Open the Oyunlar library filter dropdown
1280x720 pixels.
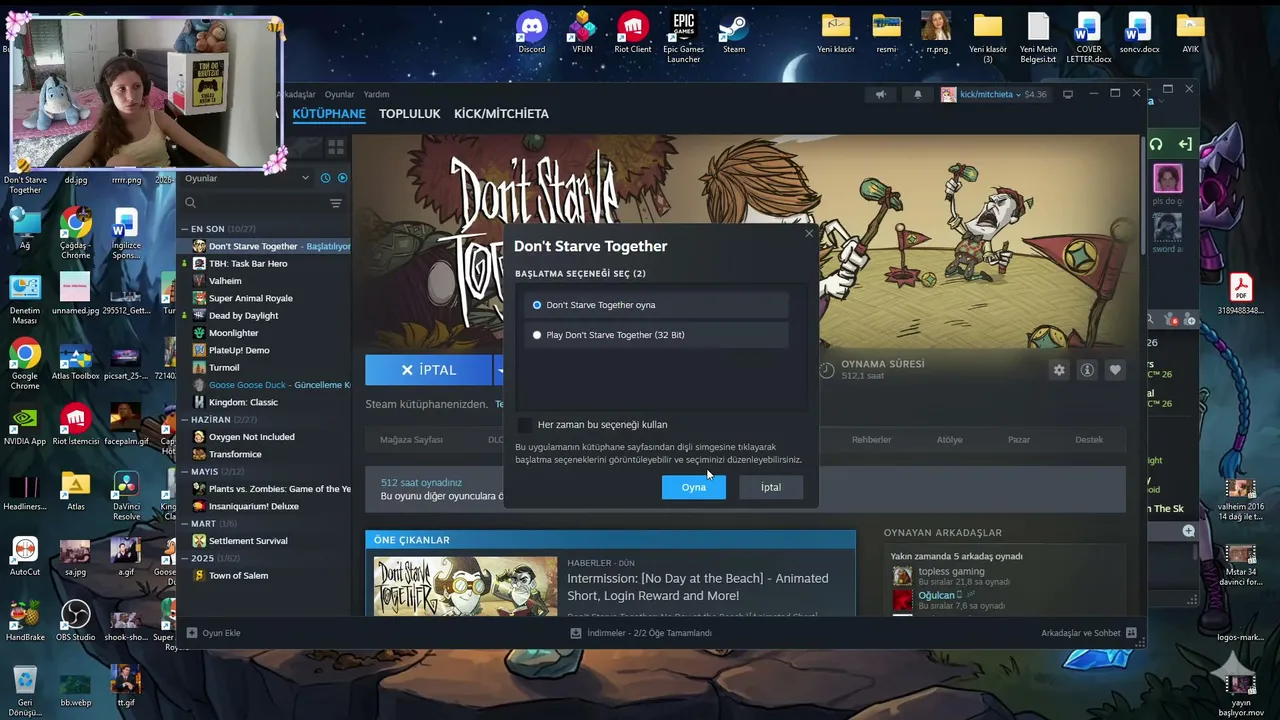coord(247,178)
